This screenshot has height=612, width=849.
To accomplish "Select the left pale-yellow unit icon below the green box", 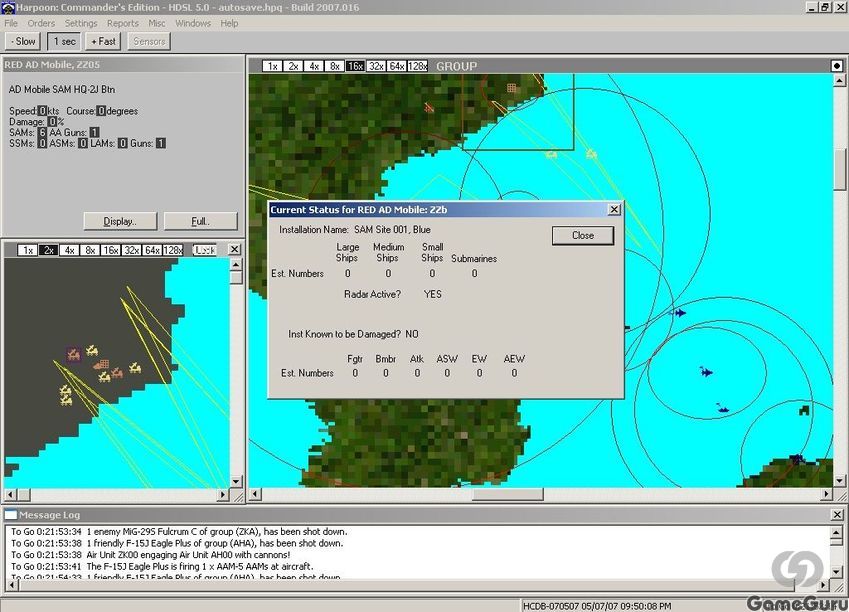I will tap(551, 154).
